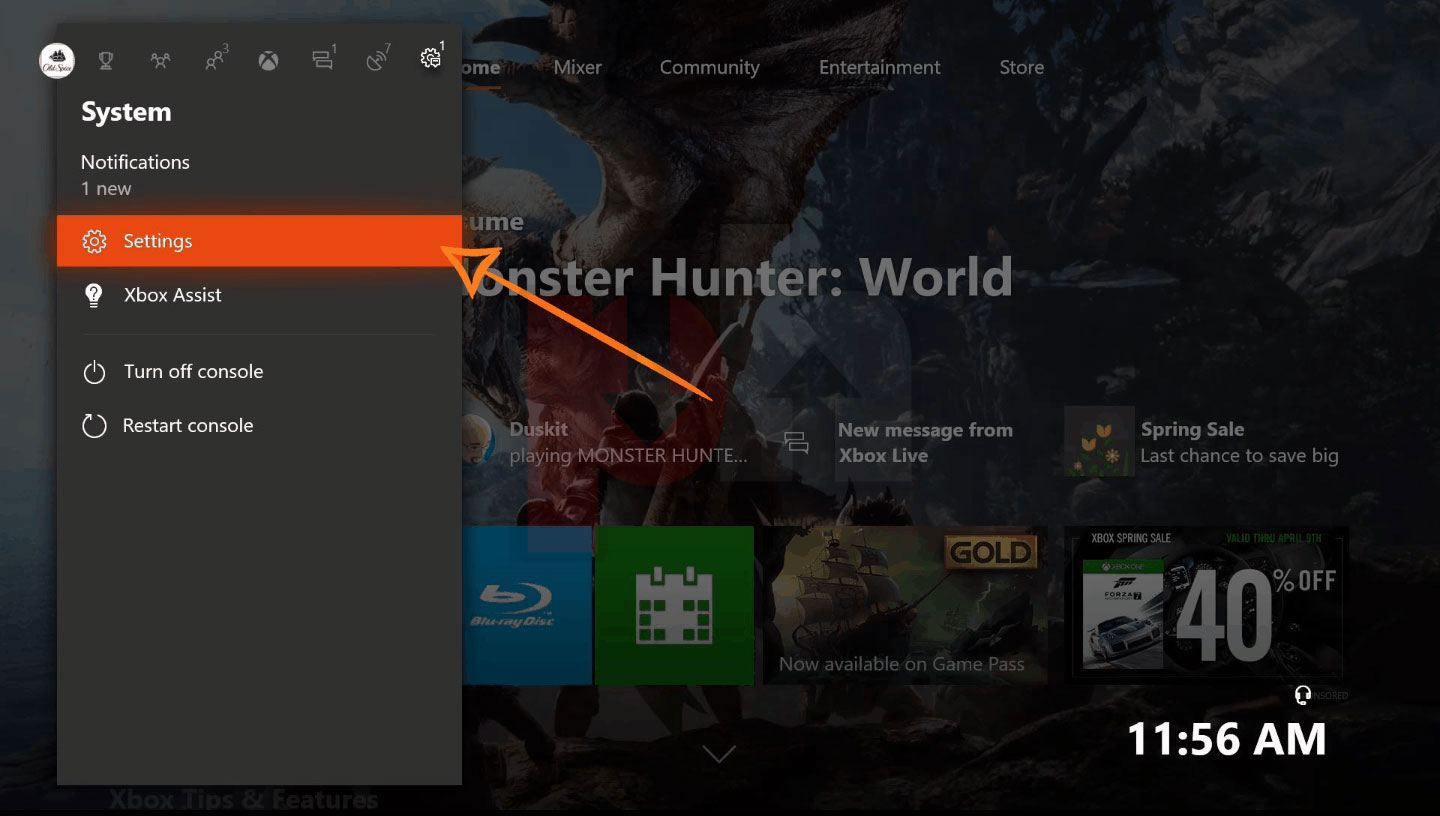The height and width of the screenshot is (816, 1440).
Task: Click the lightbulb icon for Xbox Assist
Action: click(94, 295)
